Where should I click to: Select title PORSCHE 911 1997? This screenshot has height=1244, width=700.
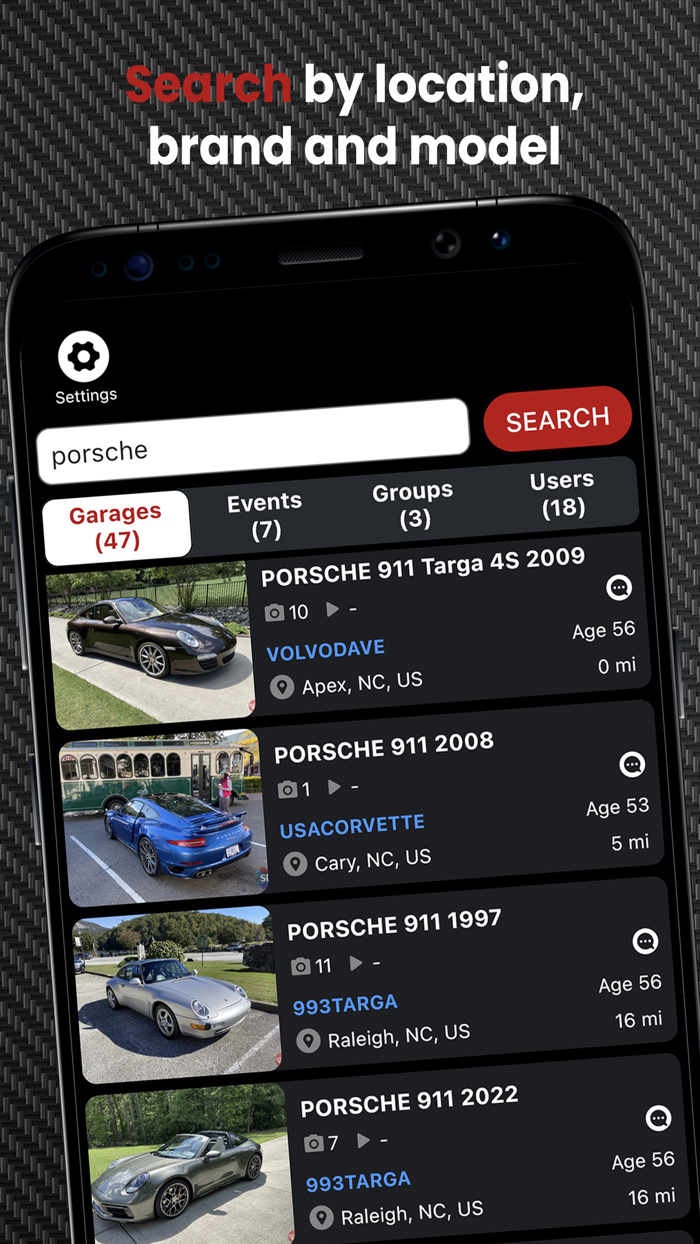click(x=394, y=924)
